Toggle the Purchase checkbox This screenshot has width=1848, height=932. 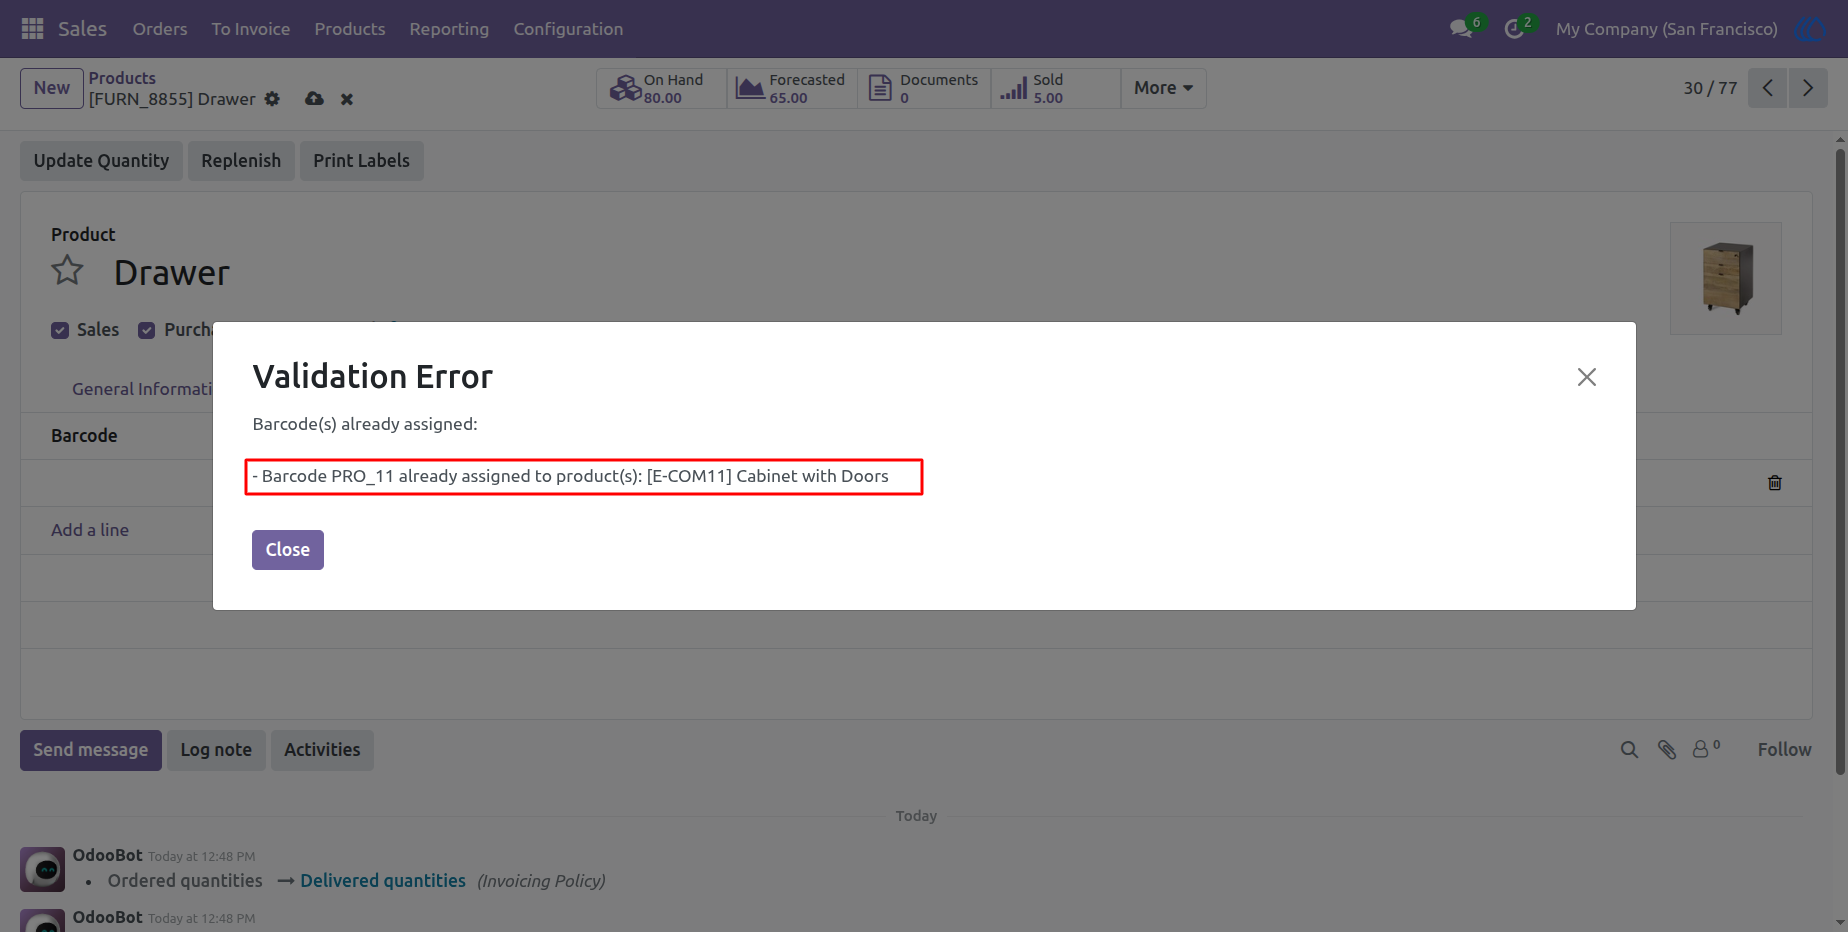coord(147,331)
